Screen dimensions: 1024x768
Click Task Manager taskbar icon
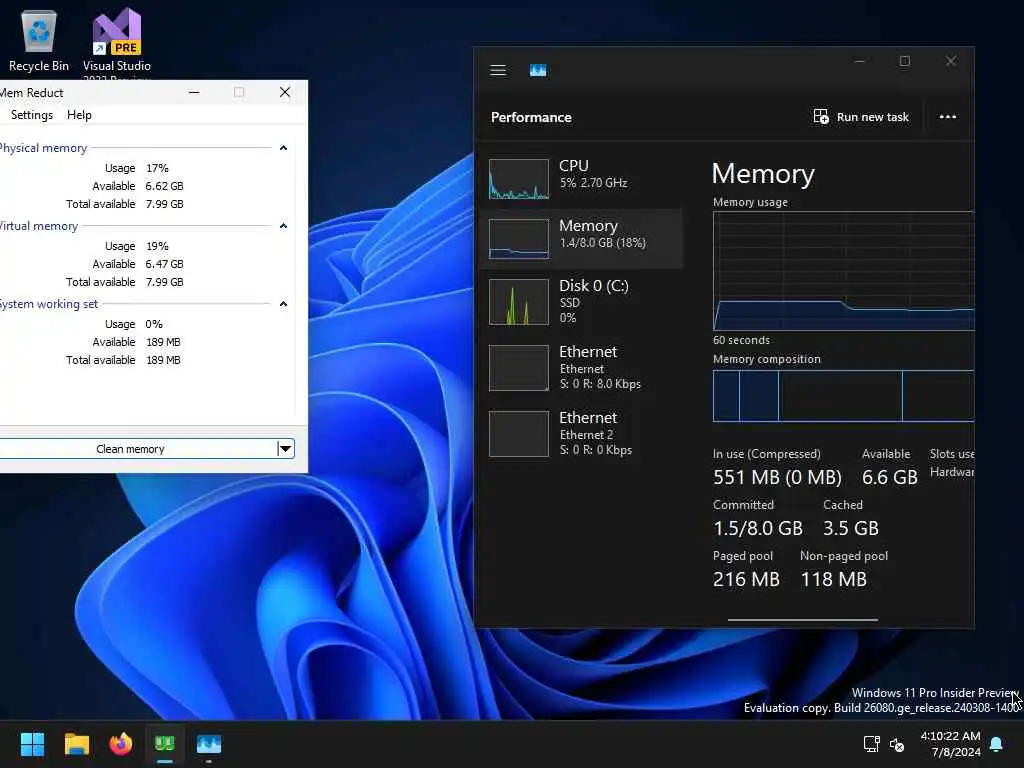pos(209,744)
